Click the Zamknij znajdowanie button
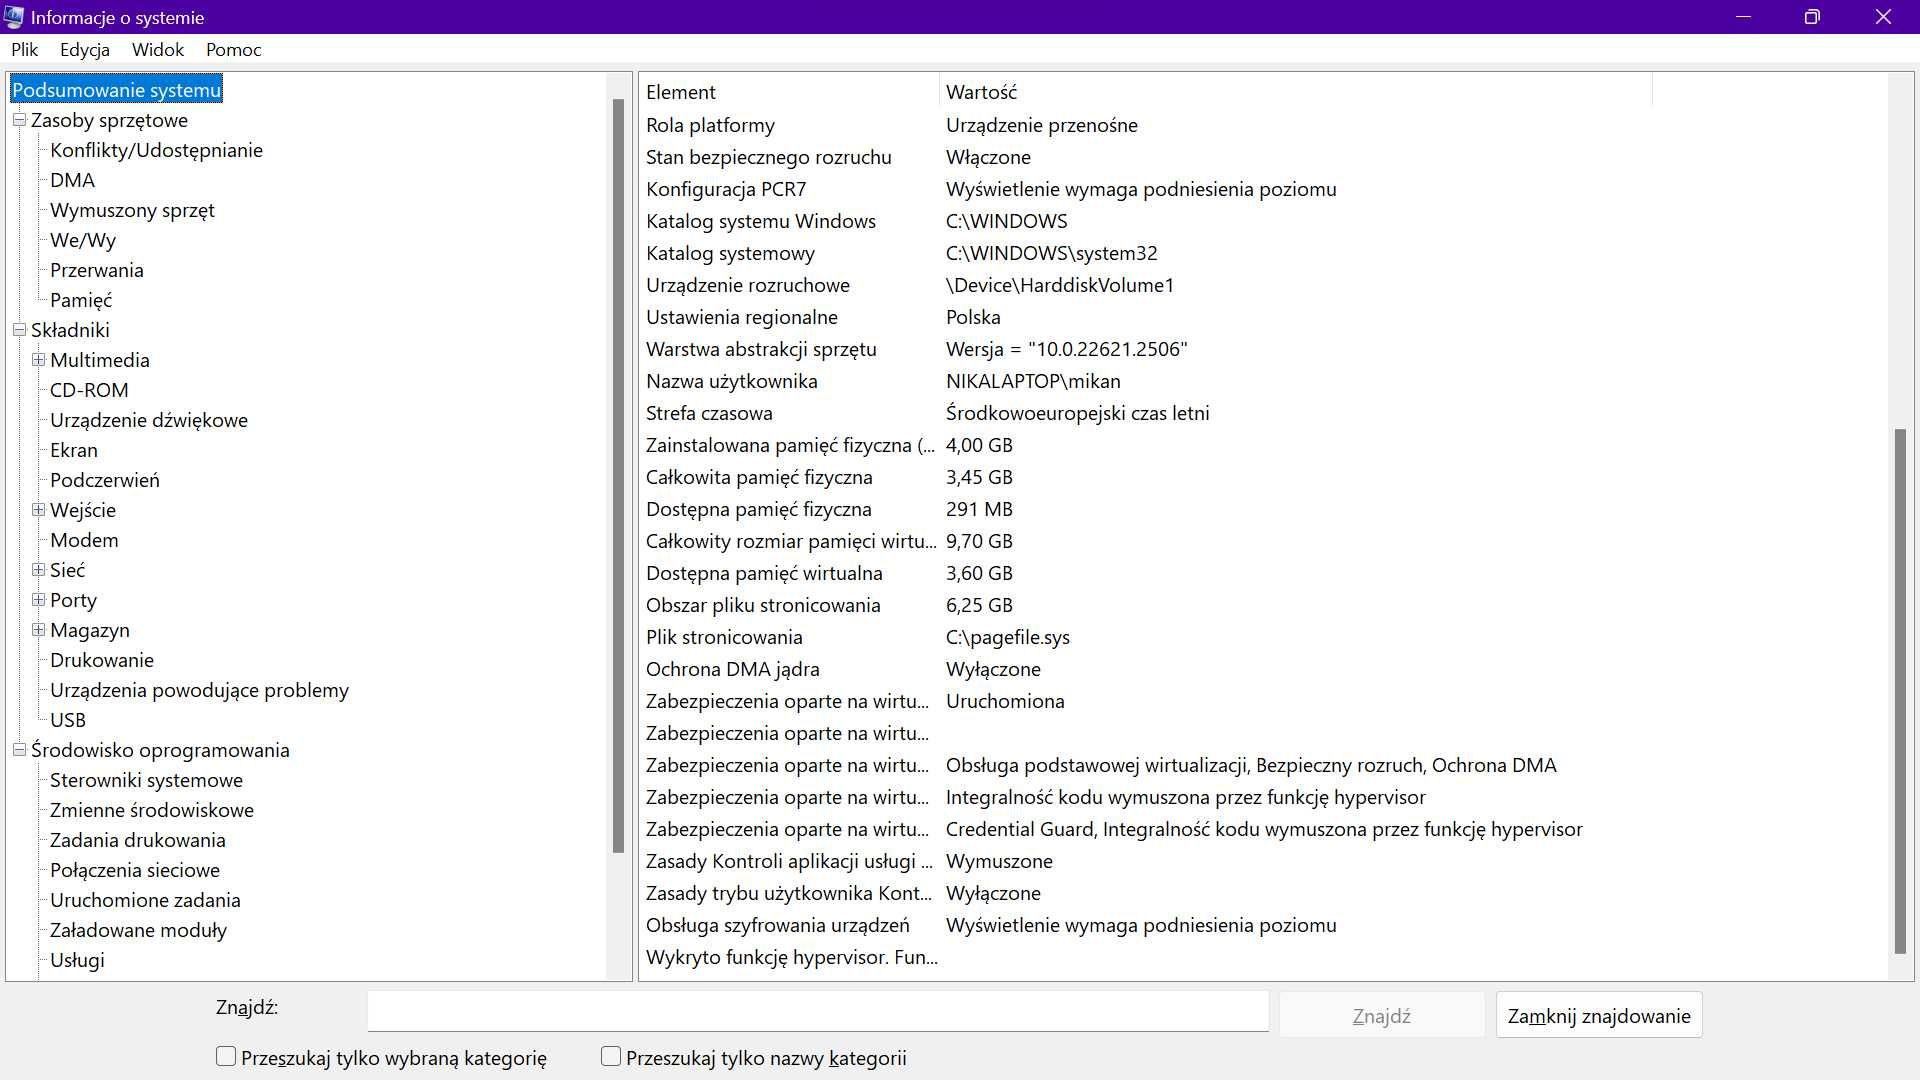Screen dimensions: 1920x1080 (1599, 1016)
